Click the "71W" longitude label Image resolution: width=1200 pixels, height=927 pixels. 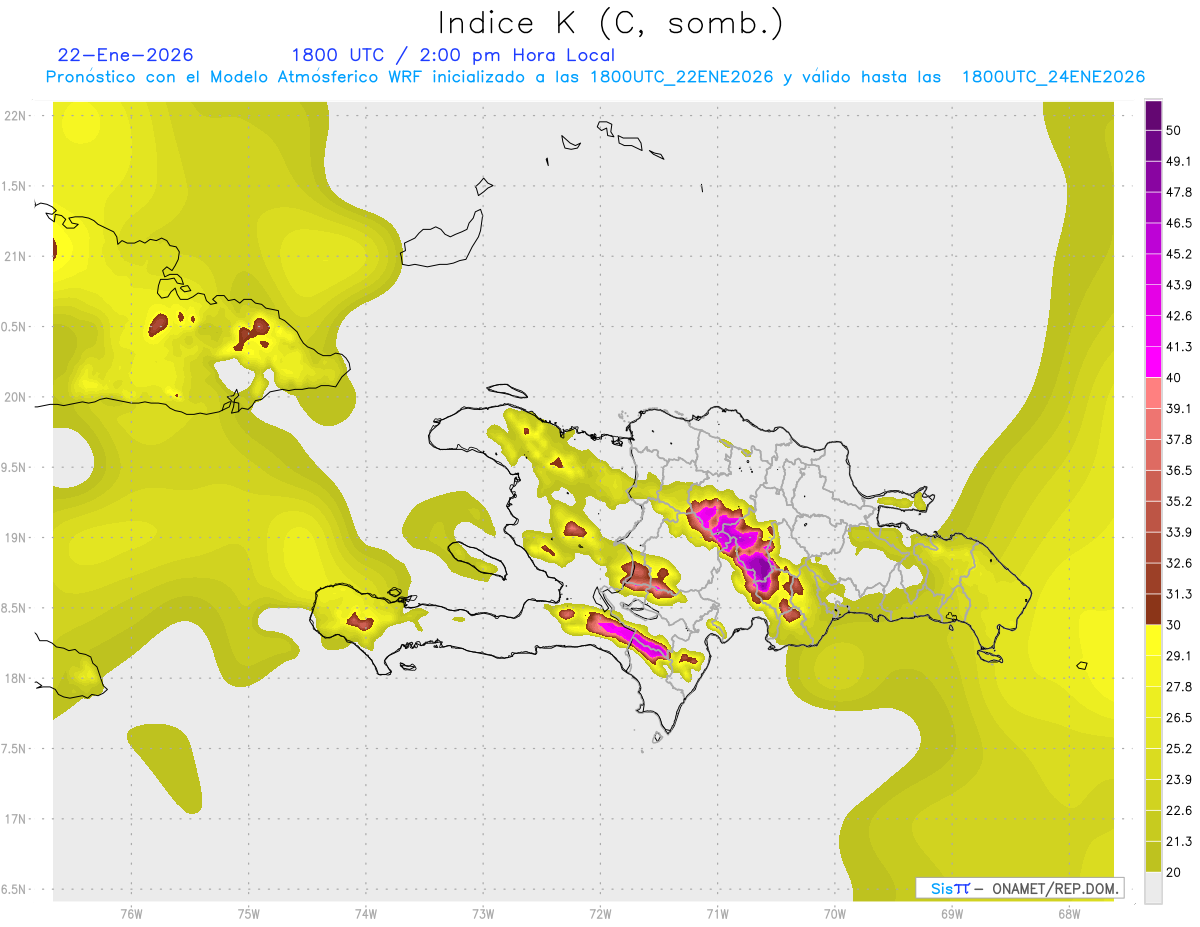pyautogui.click(x=717, y=913)
